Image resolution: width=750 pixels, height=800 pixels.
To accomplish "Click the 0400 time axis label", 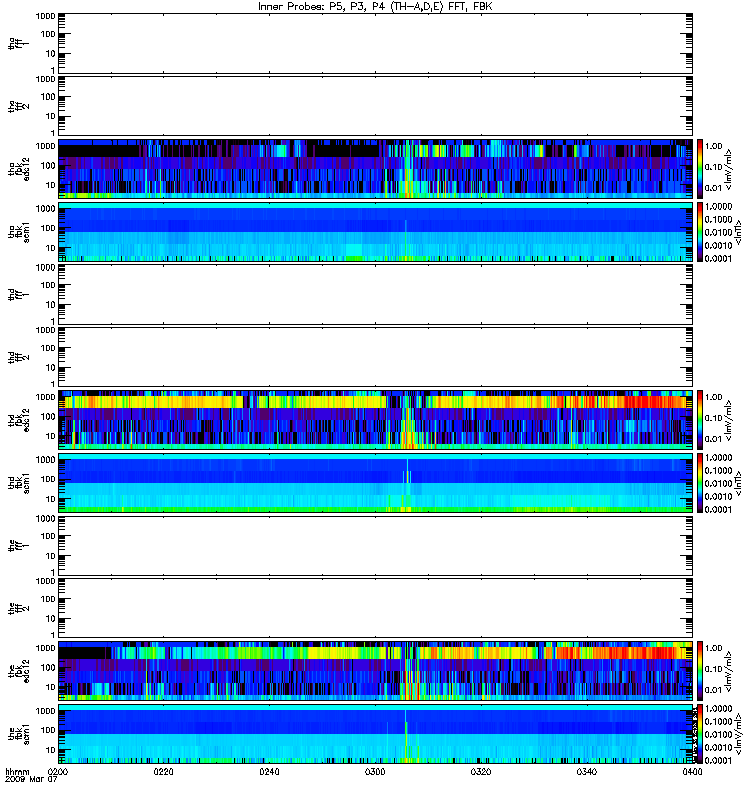I will [692, 771].
